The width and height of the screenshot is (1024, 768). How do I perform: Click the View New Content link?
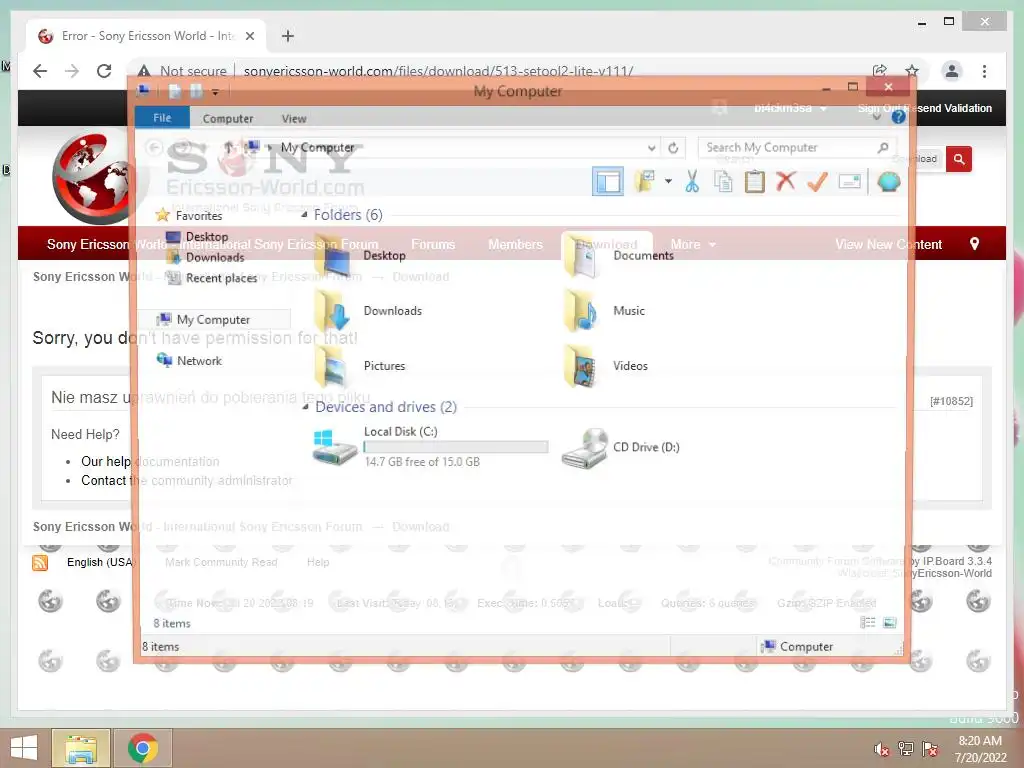point(888,244)
